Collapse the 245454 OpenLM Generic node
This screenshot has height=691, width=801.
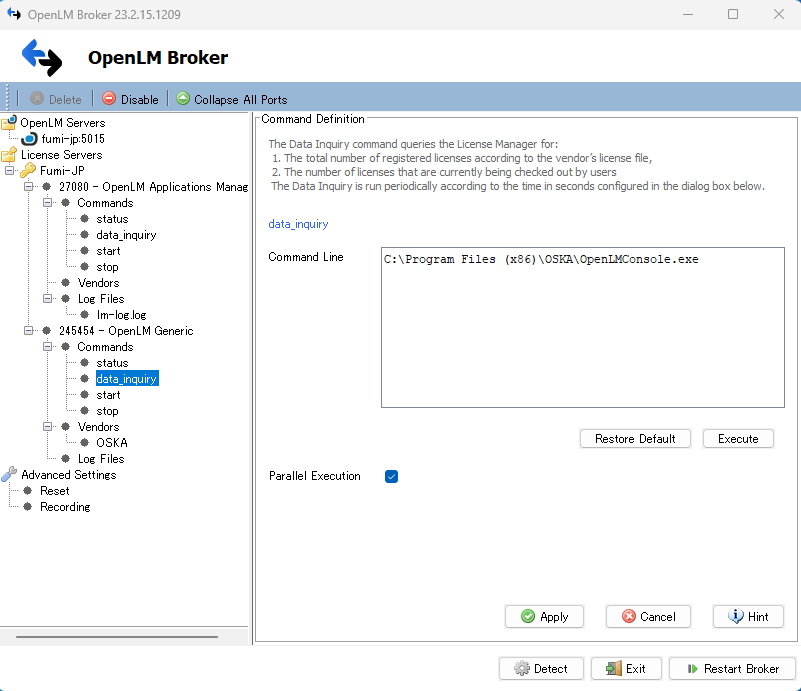click(x=29, y=331)
